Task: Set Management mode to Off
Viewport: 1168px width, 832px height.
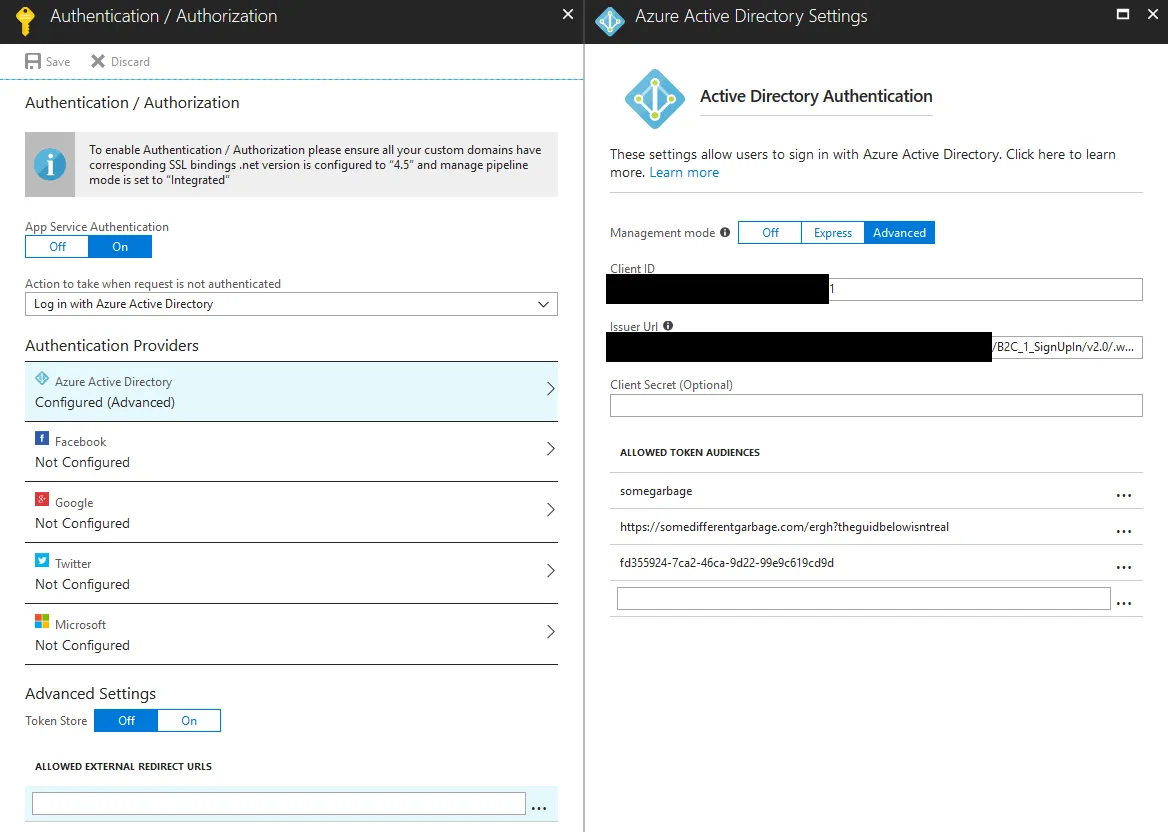Action: (770, 232)
